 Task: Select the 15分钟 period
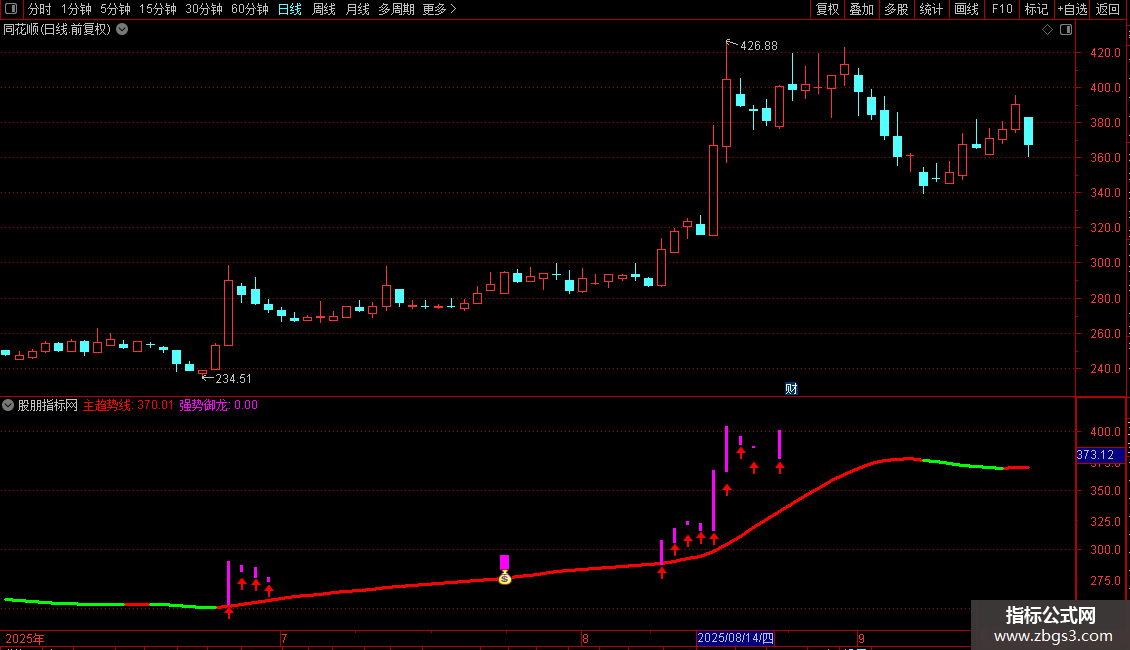[158, 9]
